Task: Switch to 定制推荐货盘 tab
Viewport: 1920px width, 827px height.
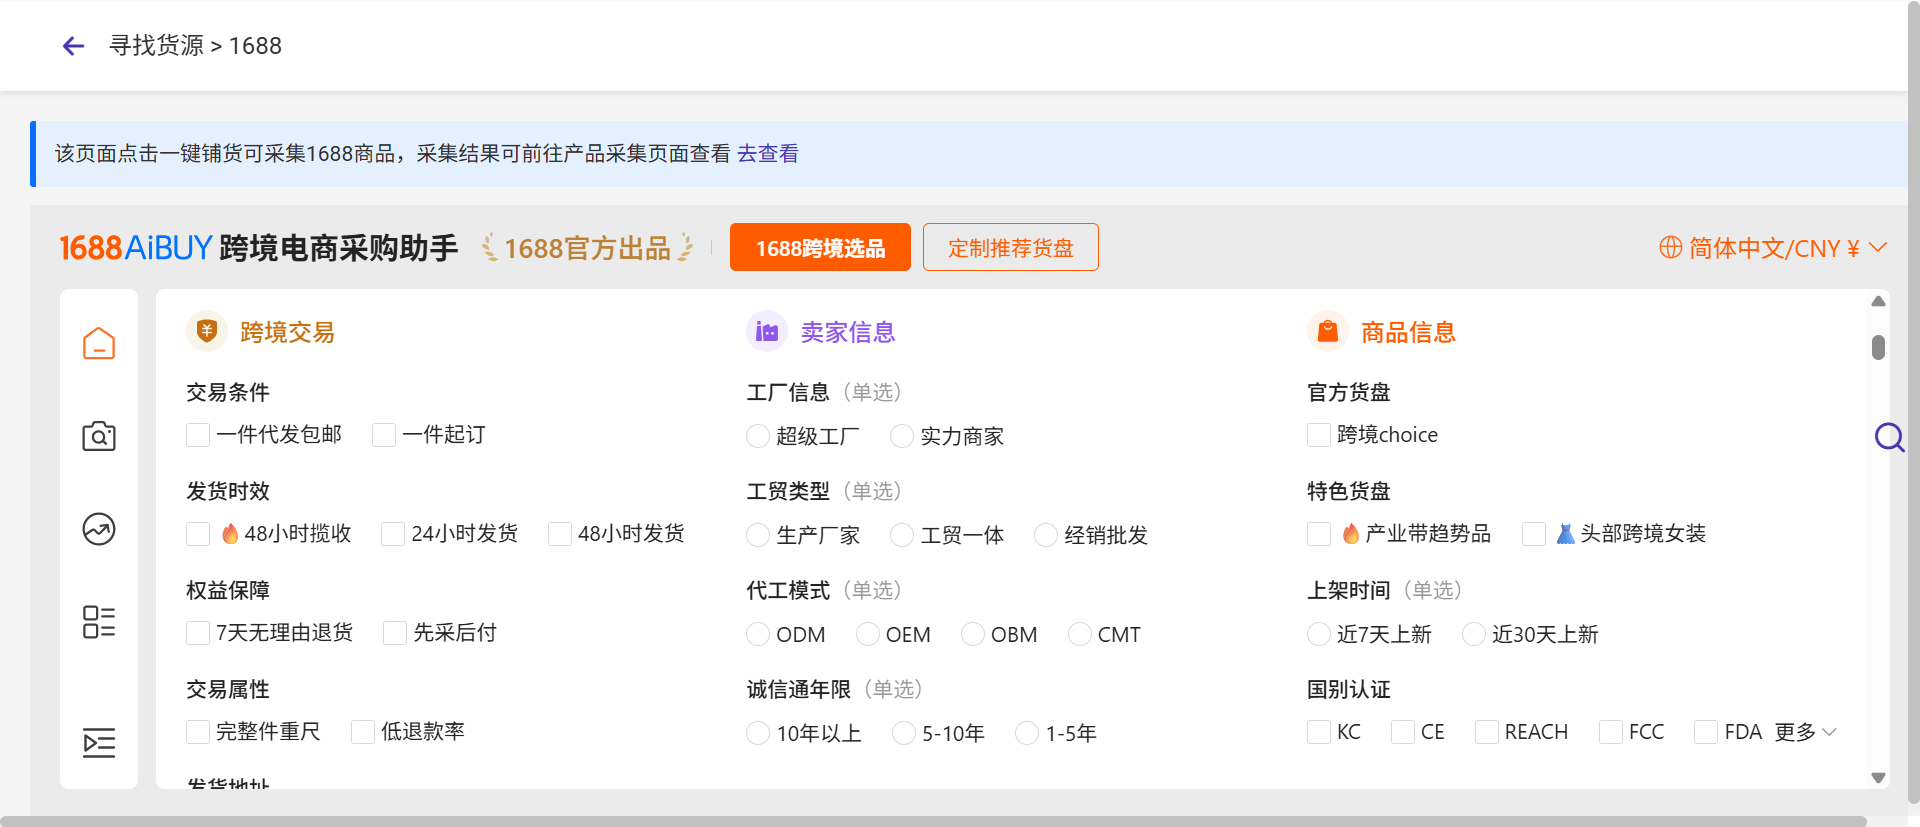Action: 1010,247
